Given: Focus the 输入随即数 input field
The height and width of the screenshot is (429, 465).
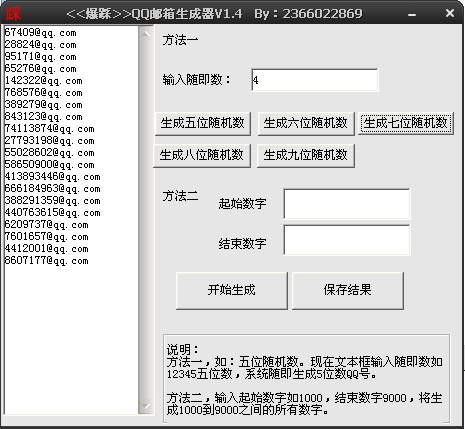Looking at the screenshot, I should click(x=315, y=80).
